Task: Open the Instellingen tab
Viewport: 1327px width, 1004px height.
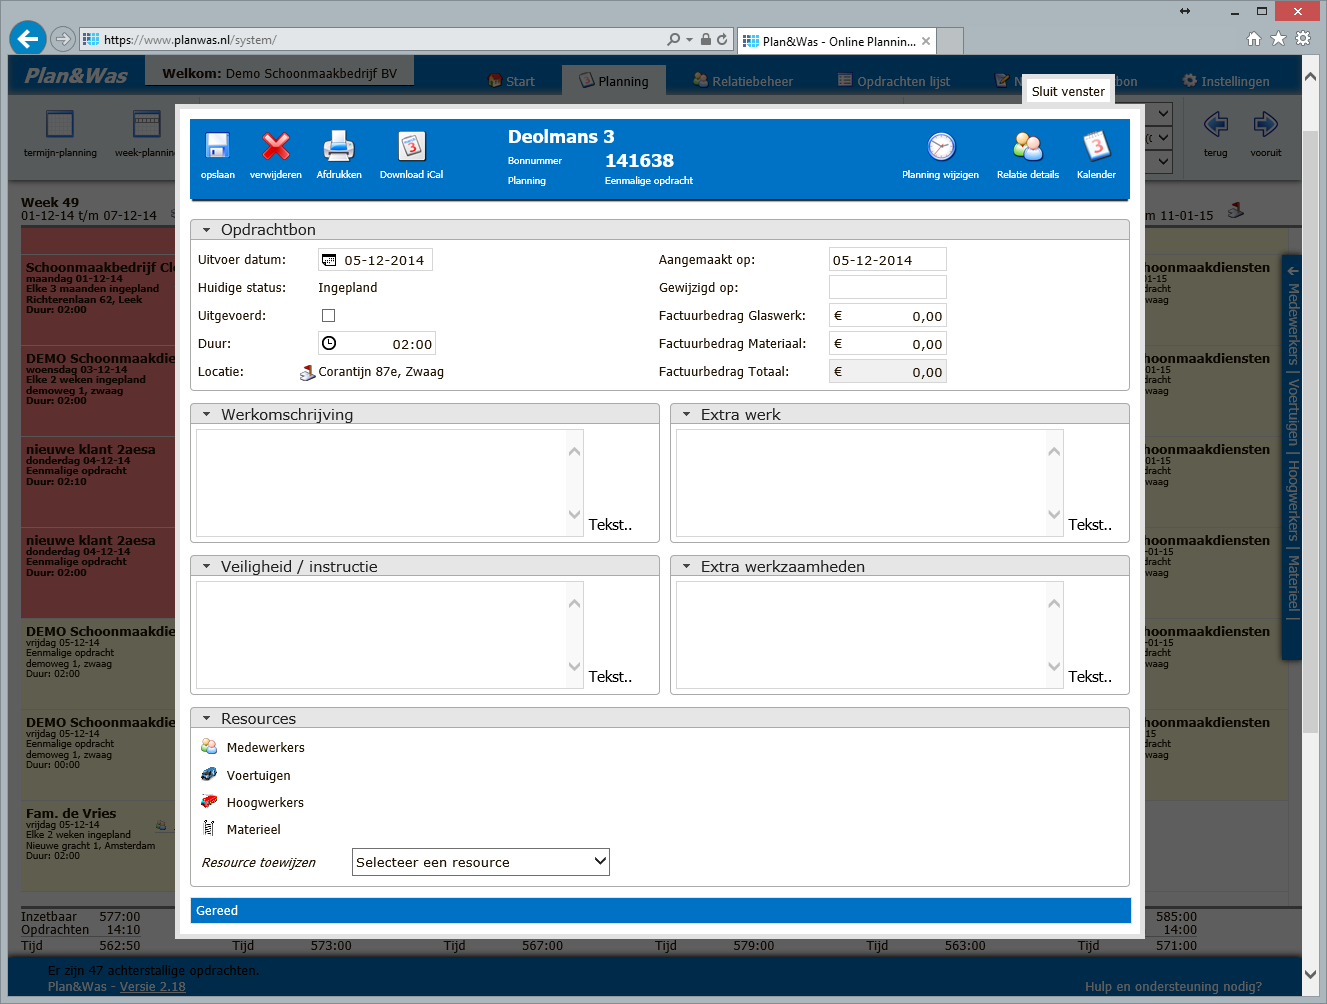Action: tap(1226, 81)
